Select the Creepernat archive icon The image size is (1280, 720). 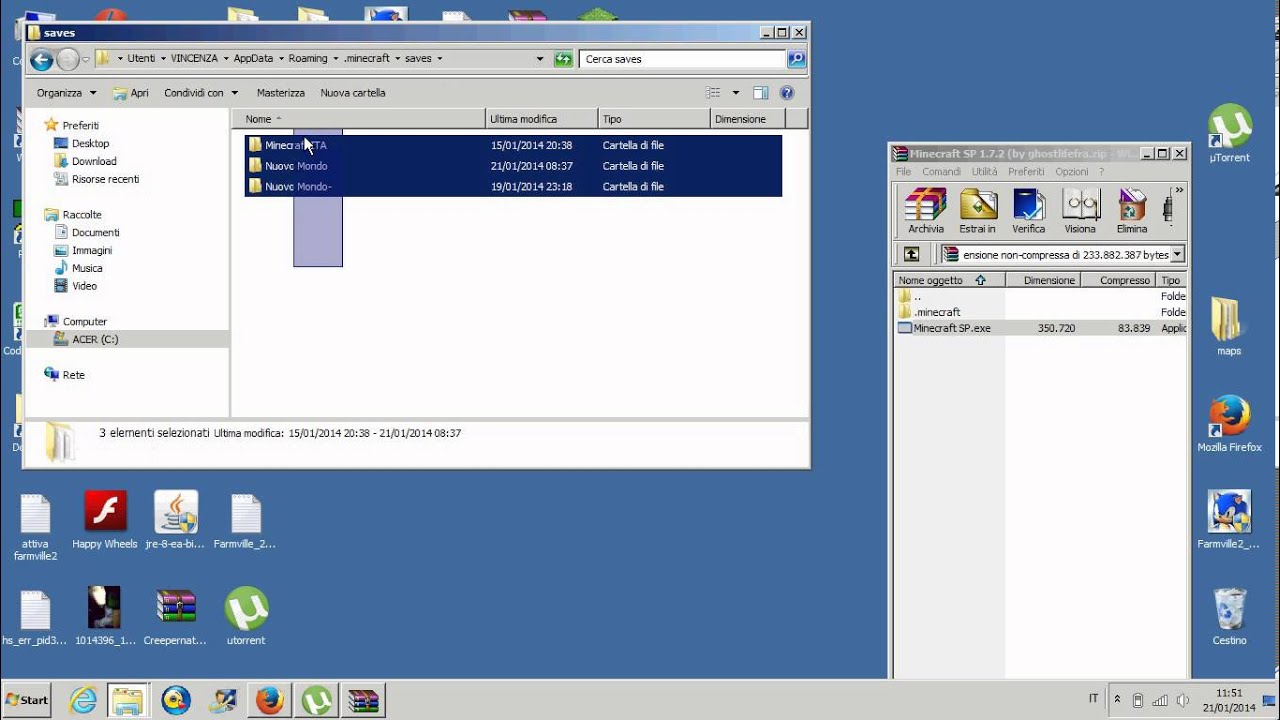(x=175, y=616)
